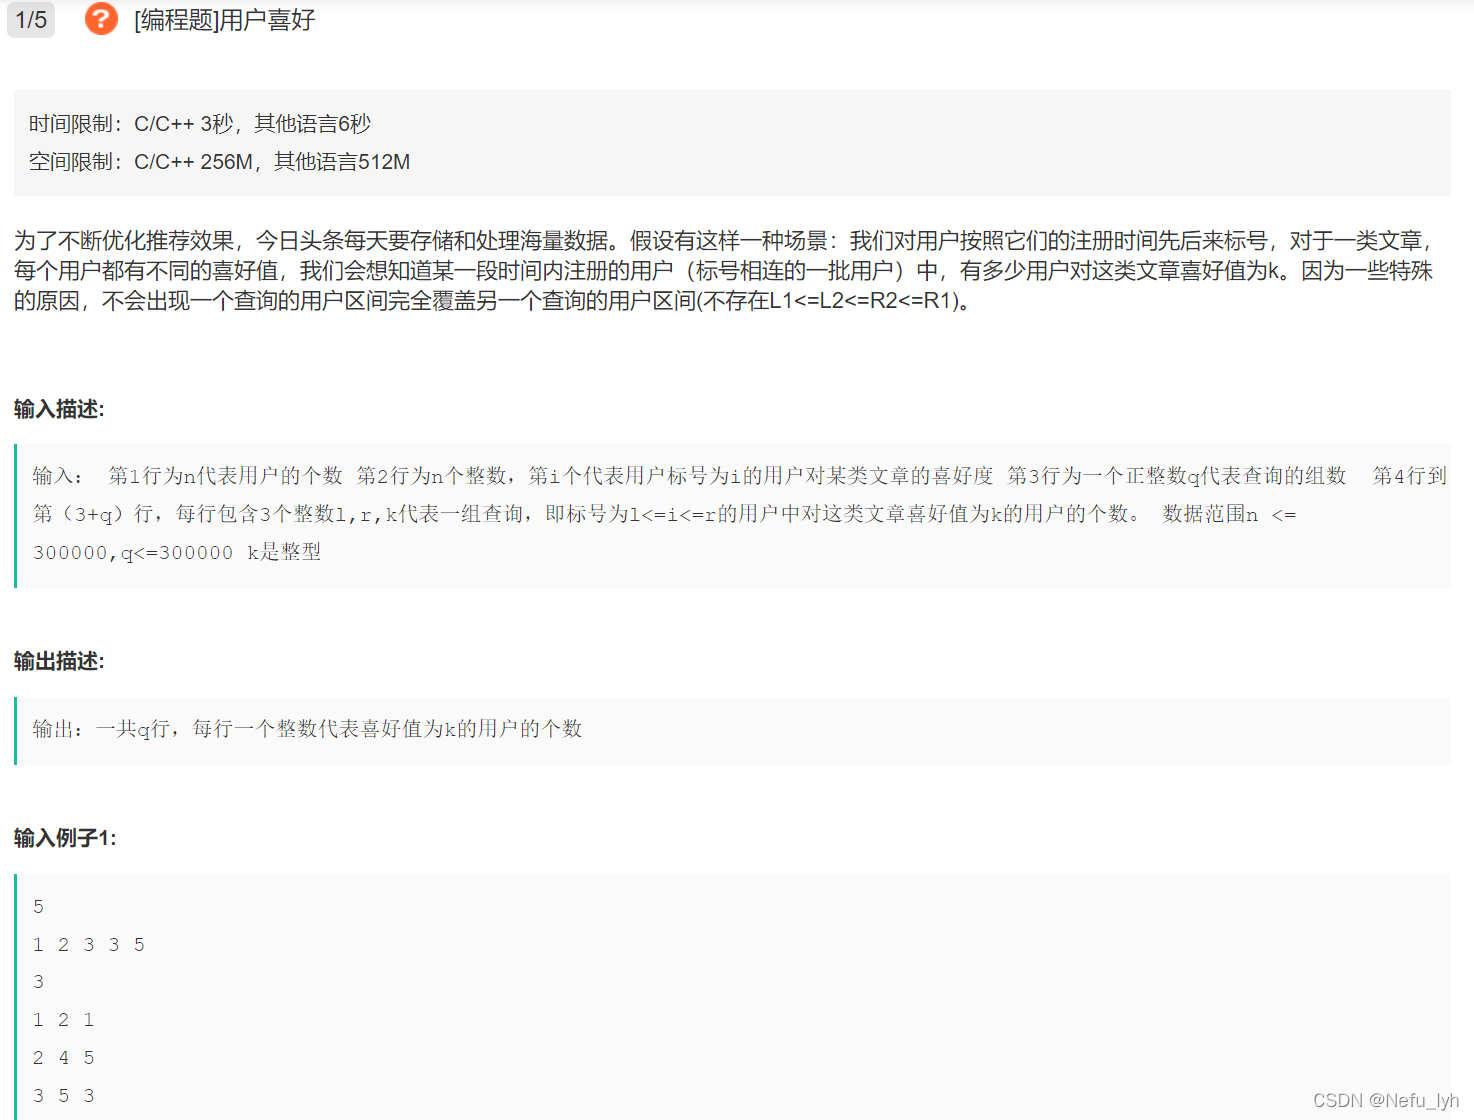
Task: Click the sample line 1 2 3 3 5
Action: click(x=89, y=945)
